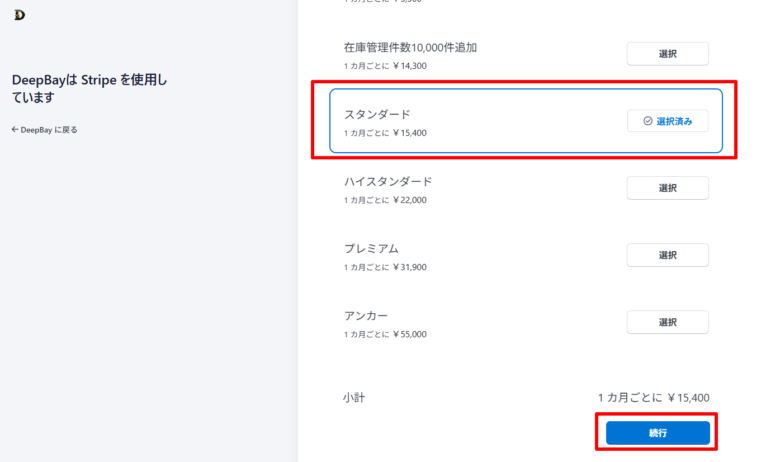Click the DeepBayは Stripe を使用しています heading
The image size is (780, 462).
point(90,89)
